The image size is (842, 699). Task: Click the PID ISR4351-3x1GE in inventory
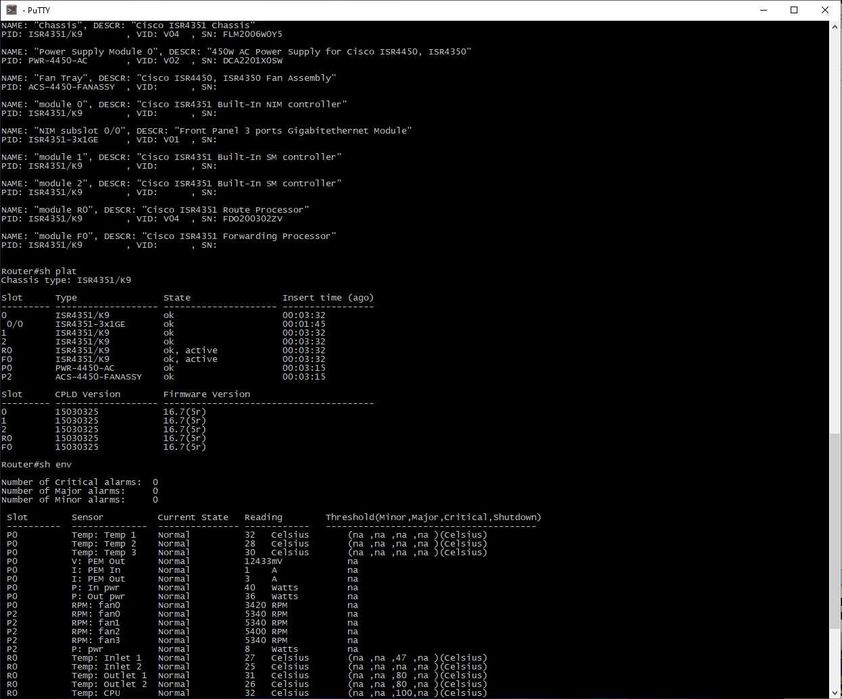[63, 140]
